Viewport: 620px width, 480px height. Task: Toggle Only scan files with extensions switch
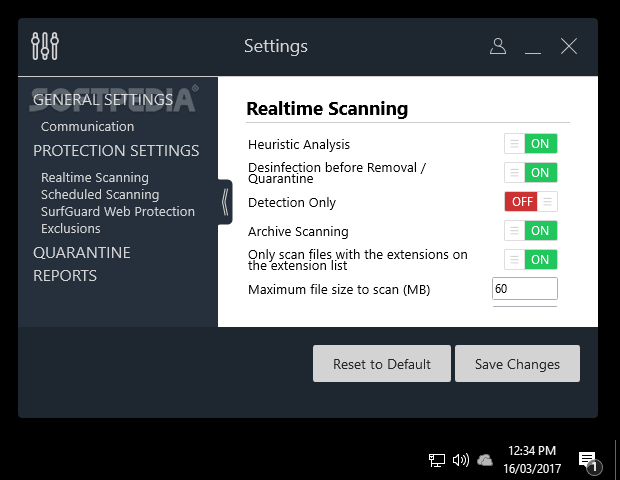pos(531,259)
